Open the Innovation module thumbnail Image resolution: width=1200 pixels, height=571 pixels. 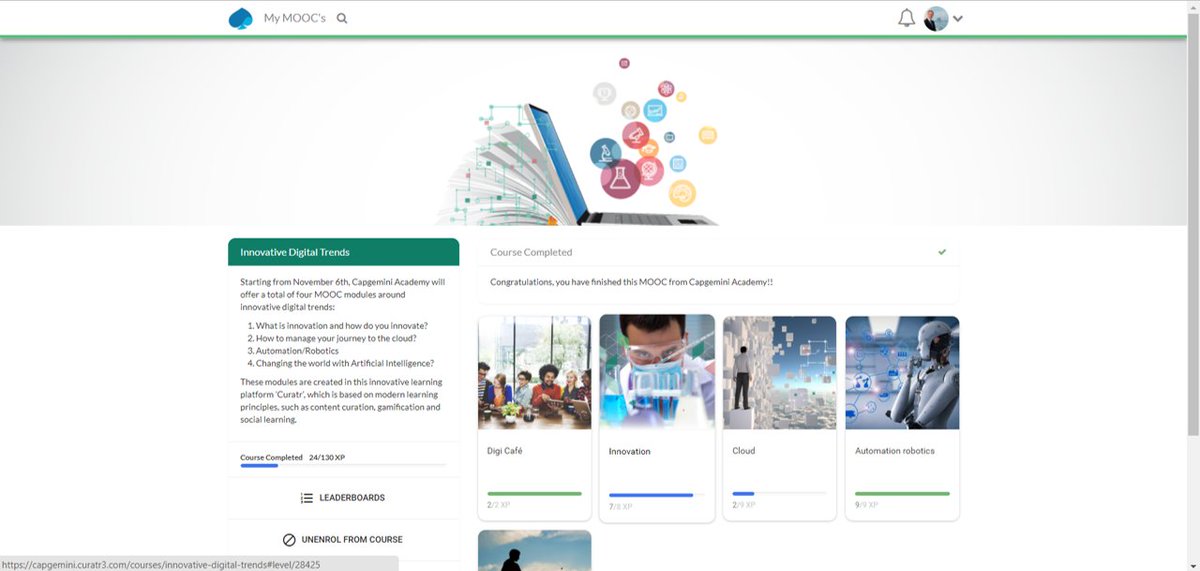click(657, 372)
